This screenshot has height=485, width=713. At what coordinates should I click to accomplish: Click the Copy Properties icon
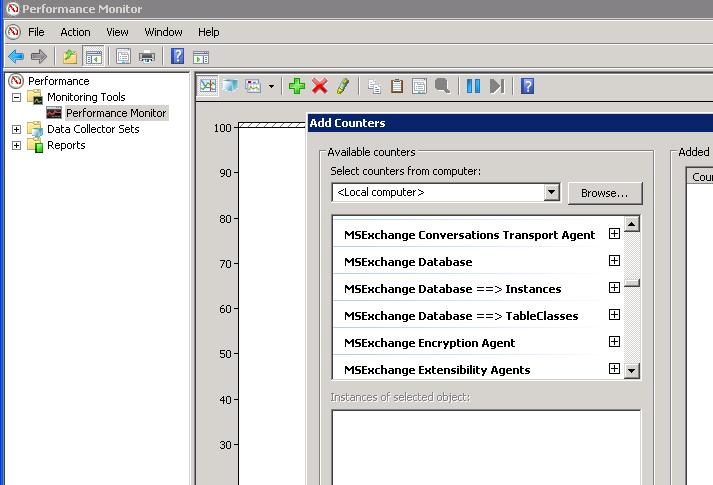374,86
